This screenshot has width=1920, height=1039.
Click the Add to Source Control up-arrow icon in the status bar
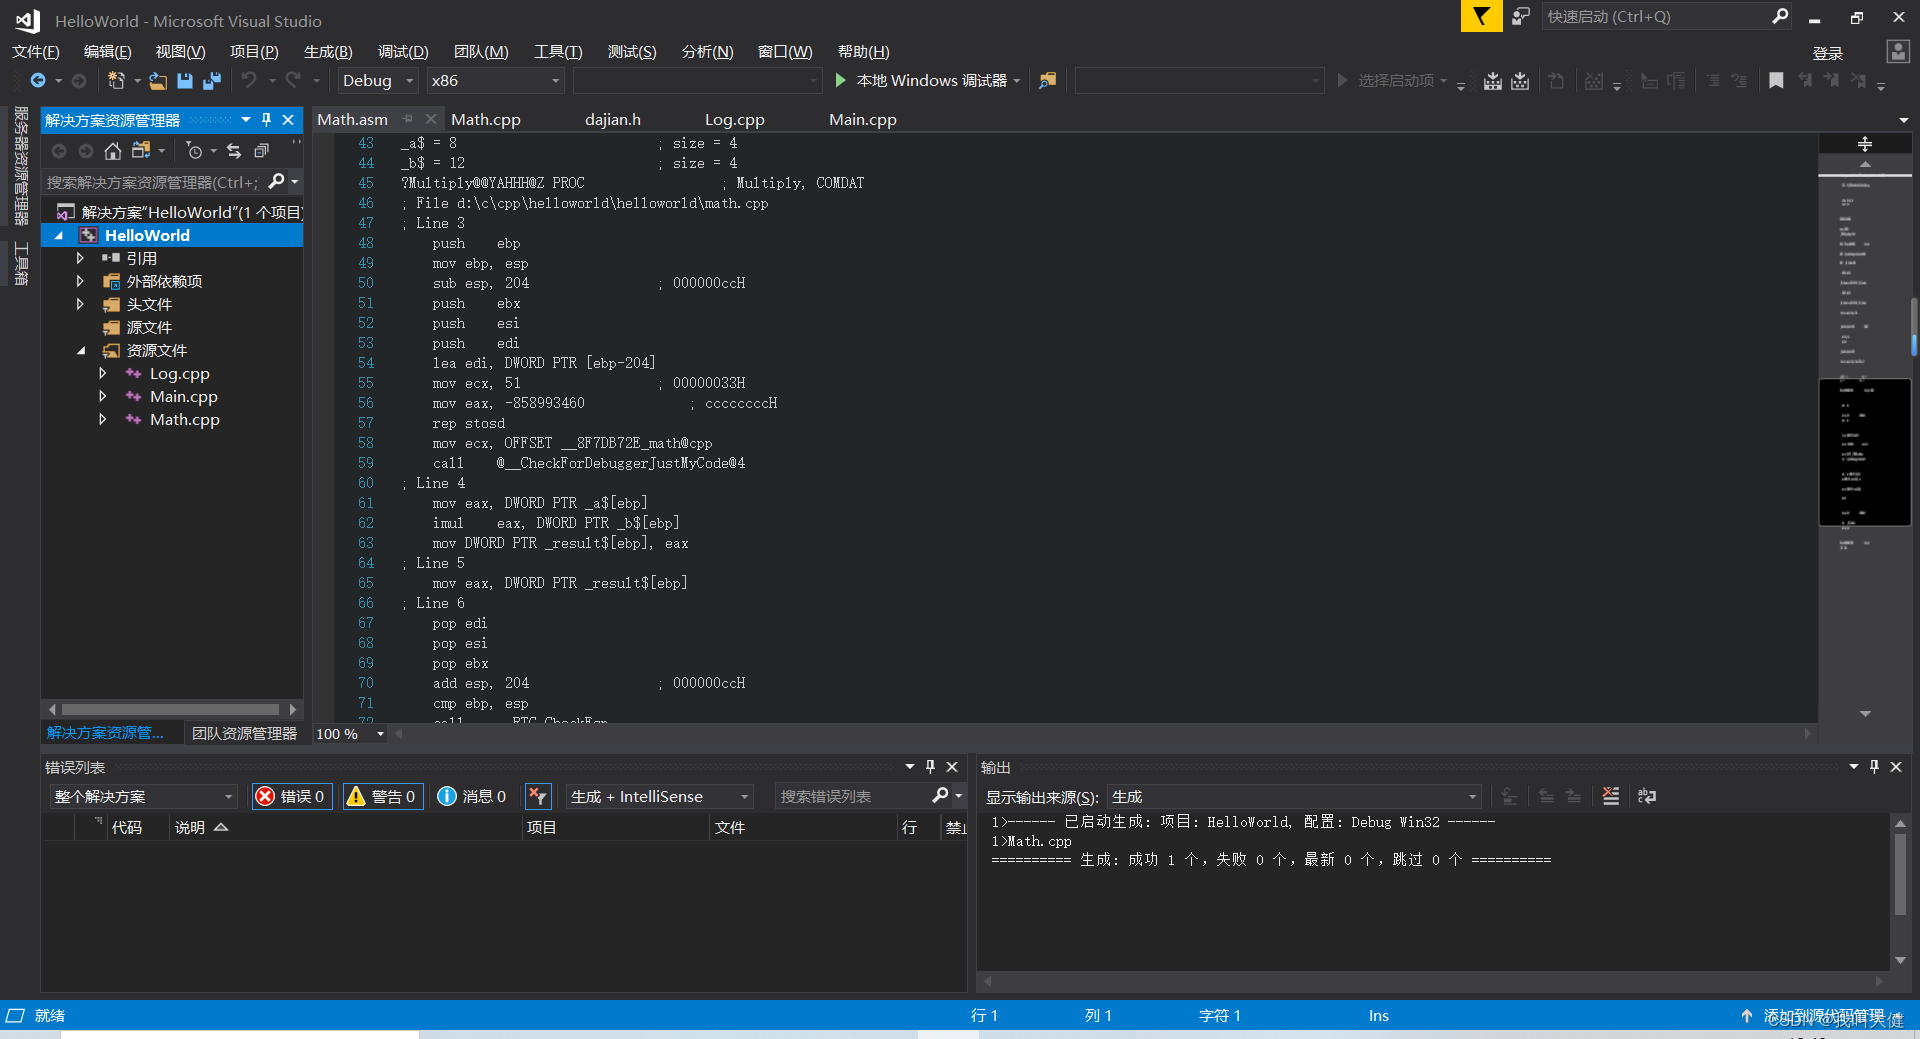[1746, 1015]
